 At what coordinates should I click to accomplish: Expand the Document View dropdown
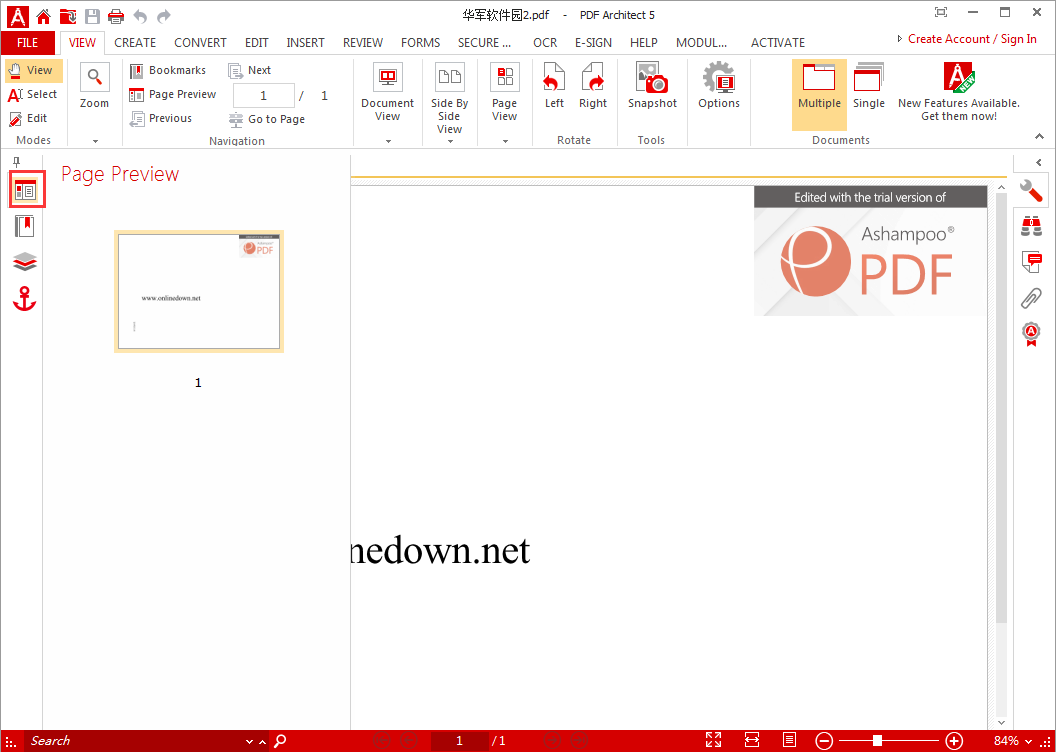tap(388, 141)
